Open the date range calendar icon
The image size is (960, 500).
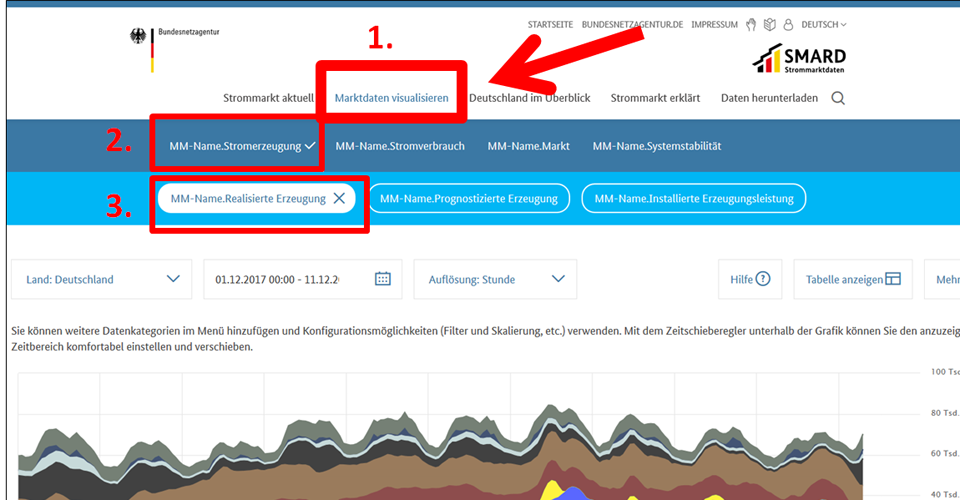(383, 279)
